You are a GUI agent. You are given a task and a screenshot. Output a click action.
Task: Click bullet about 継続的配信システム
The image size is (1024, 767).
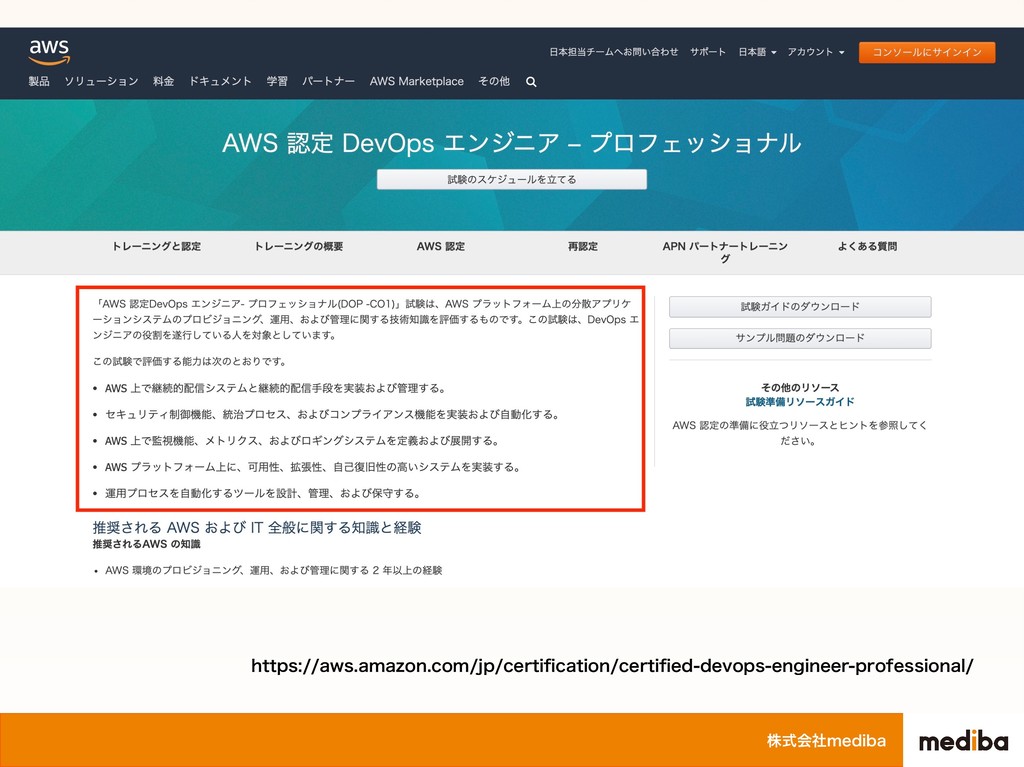275,388
